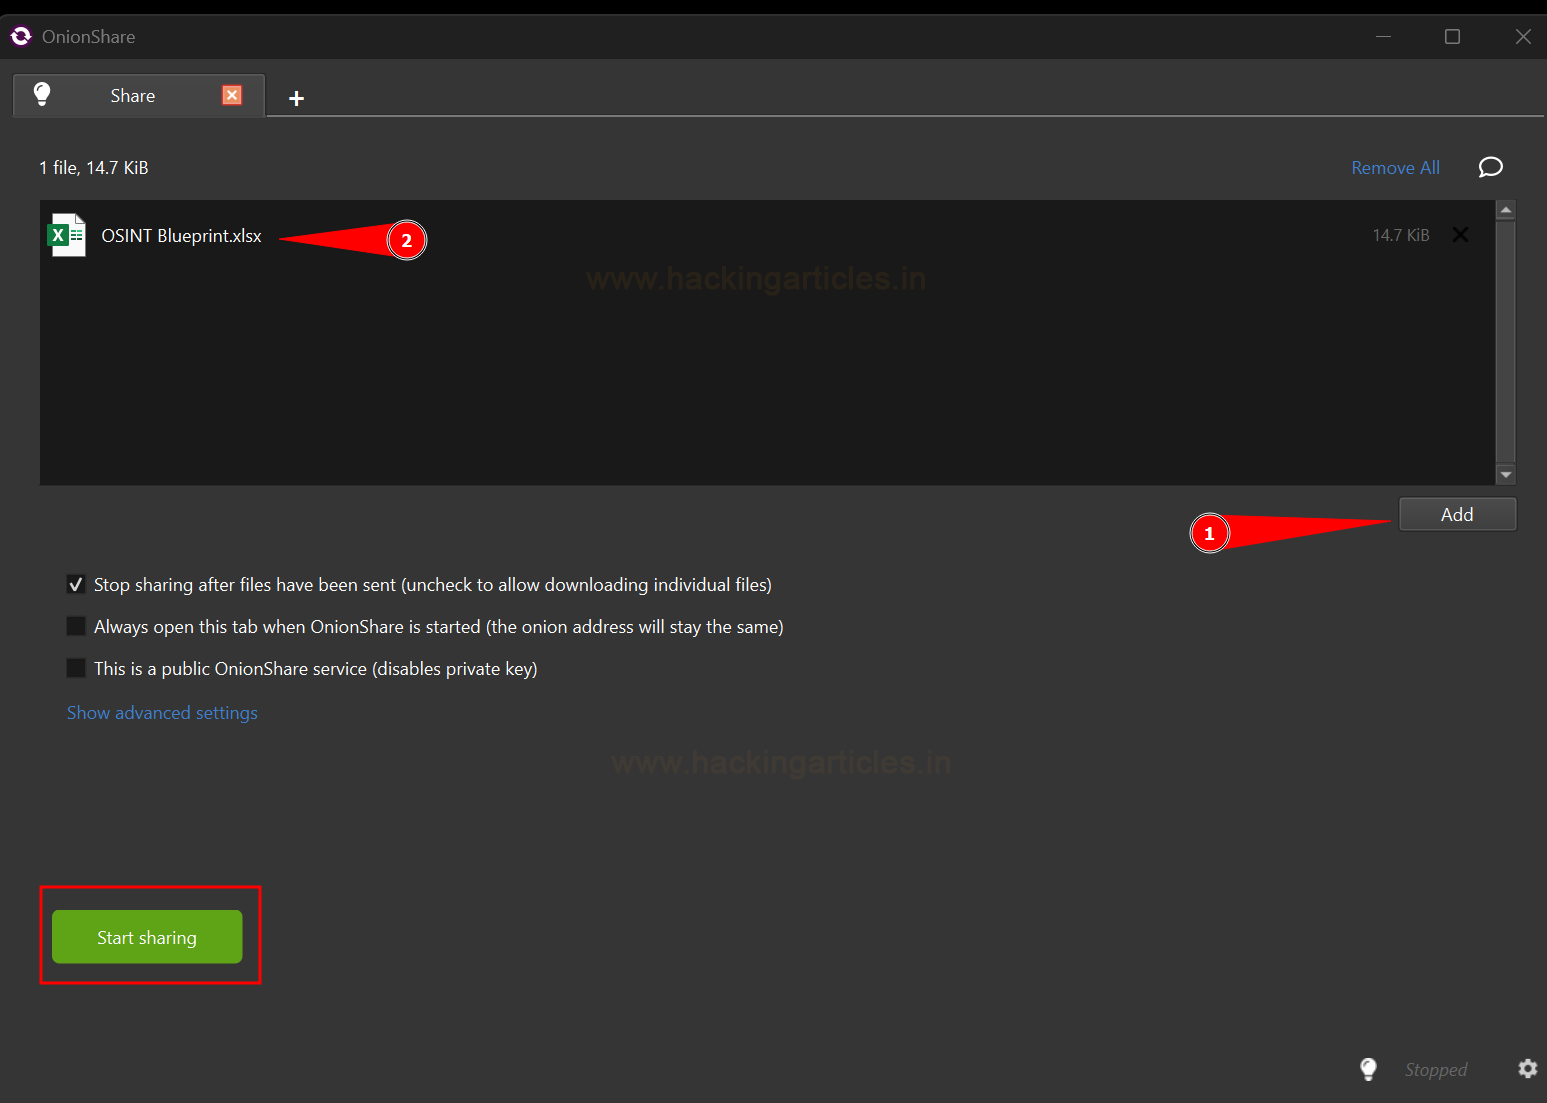Click the file list scrollbar up arrow
Screen dimensions: 1547x1103
(1505, 210)
